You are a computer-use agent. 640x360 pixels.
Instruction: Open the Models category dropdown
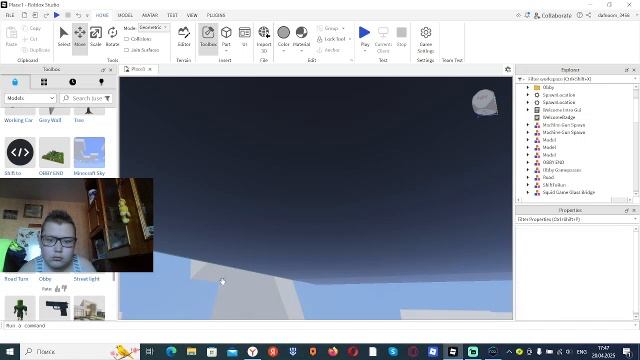pos(30,98)
